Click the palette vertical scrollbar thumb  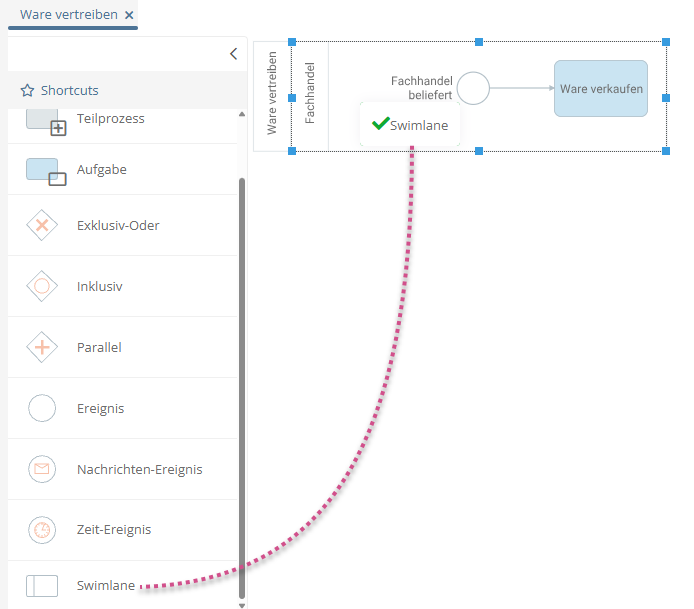[x=241, y=380]
